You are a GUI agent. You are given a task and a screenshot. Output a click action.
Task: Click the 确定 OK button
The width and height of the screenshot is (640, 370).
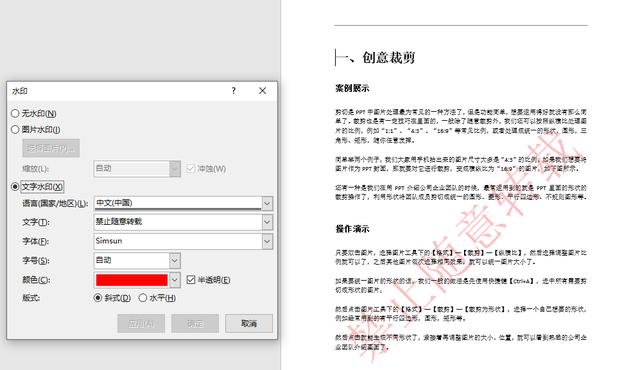(x=195, y=323)
